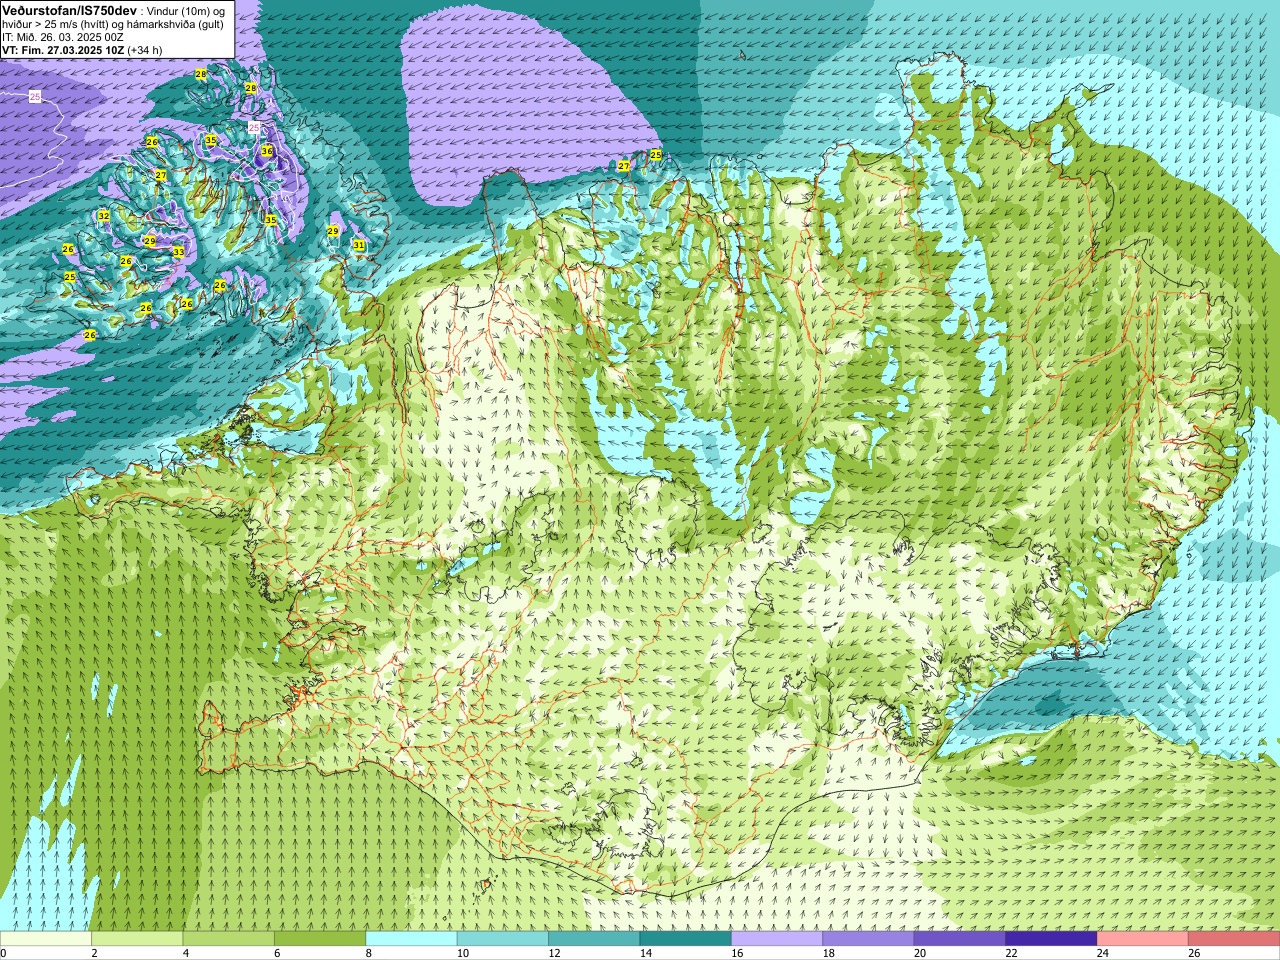Click the legend scale number 8
The height and width of the screenshot is (960, 1280).
coord(368,953)
